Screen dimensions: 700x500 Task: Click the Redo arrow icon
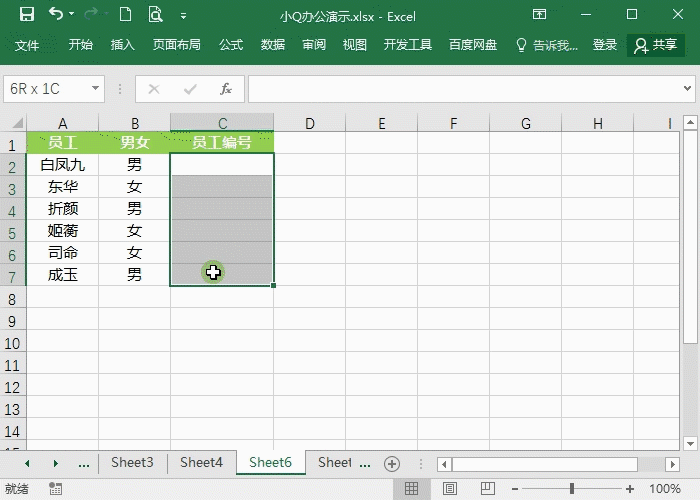pos(92,15)
